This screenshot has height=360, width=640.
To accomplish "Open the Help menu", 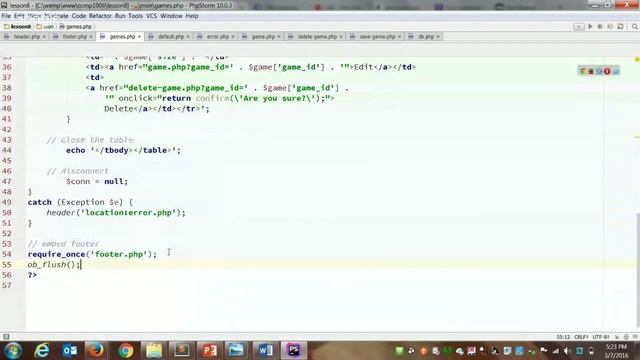I will tap(192, 16).
